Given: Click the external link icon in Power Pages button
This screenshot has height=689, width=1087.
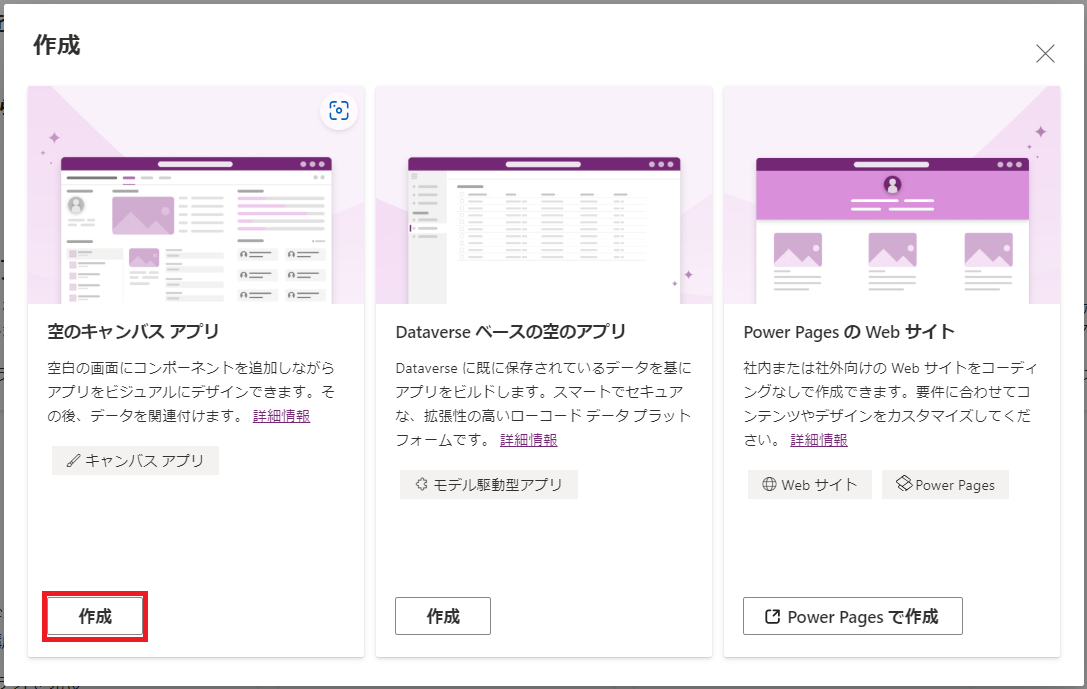Looking at the screenshot, I should coord(772,616).
